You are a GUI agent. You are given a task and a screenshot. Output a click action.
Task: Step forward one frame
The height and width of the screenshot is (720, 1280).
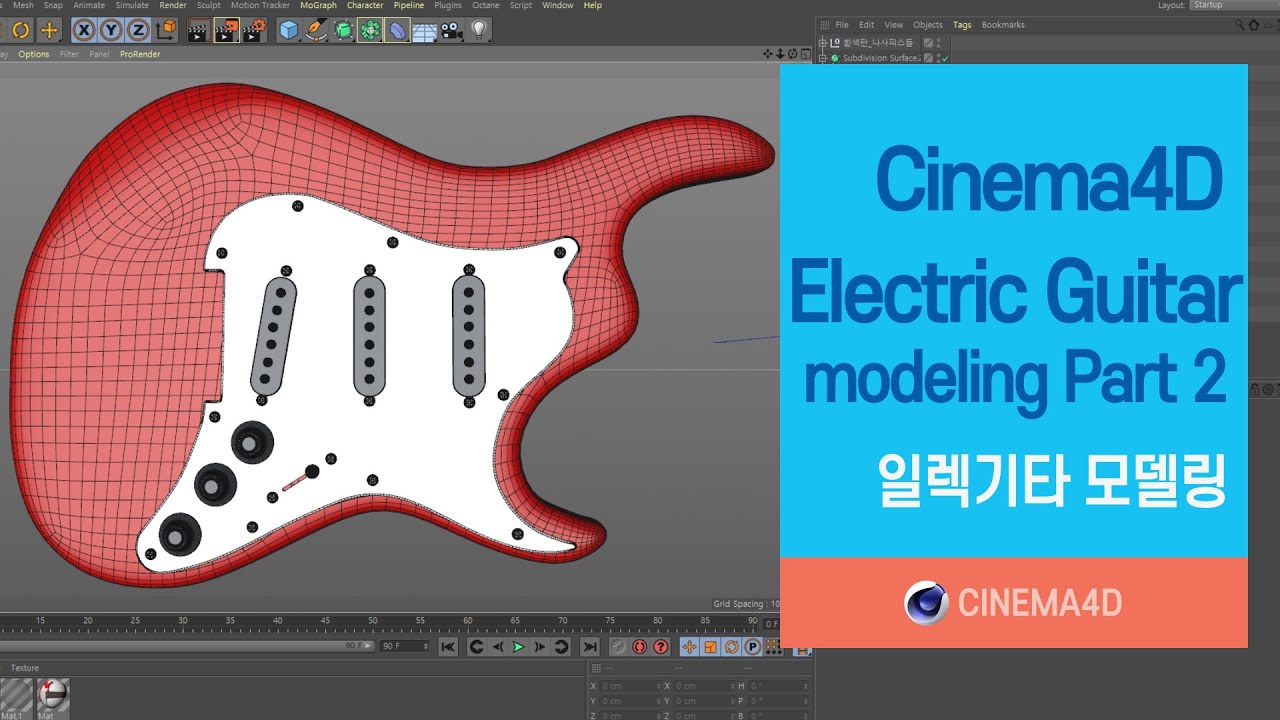pos(540,647)
